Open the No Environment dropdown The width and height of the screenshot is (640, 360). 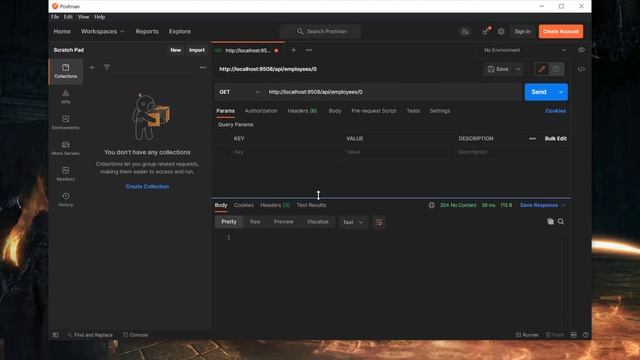(525, 50)
